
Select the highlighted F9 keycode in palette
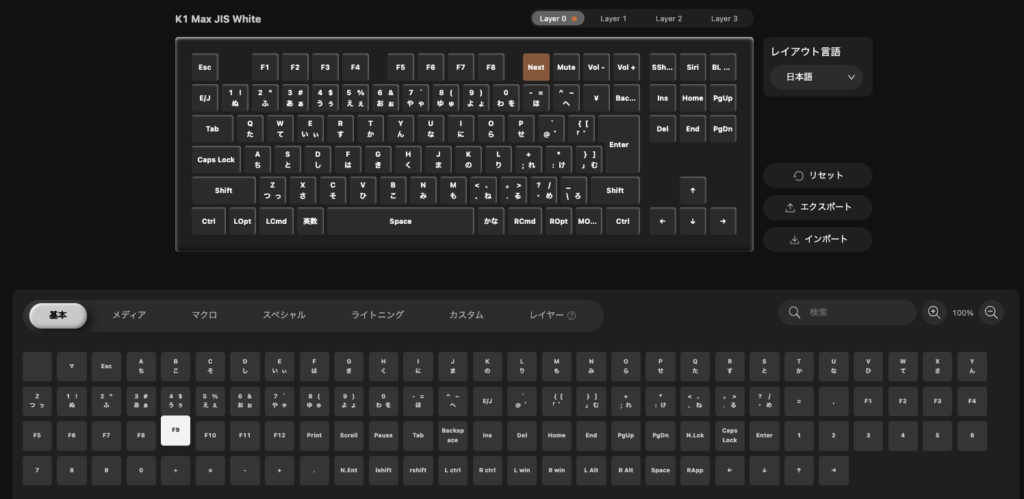(x=176, y=431)
